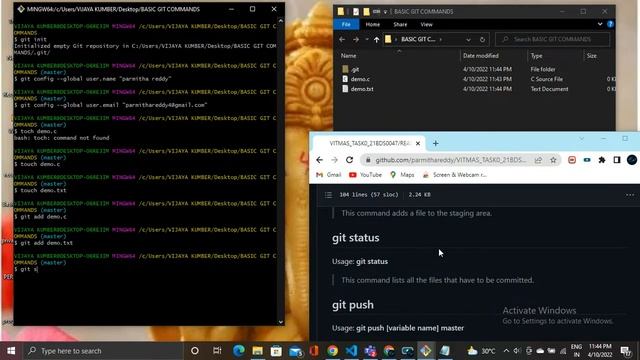The image size is (640, 360).
Task: Open Cortana circle on taskbar
Action: [x=195, y=351]
